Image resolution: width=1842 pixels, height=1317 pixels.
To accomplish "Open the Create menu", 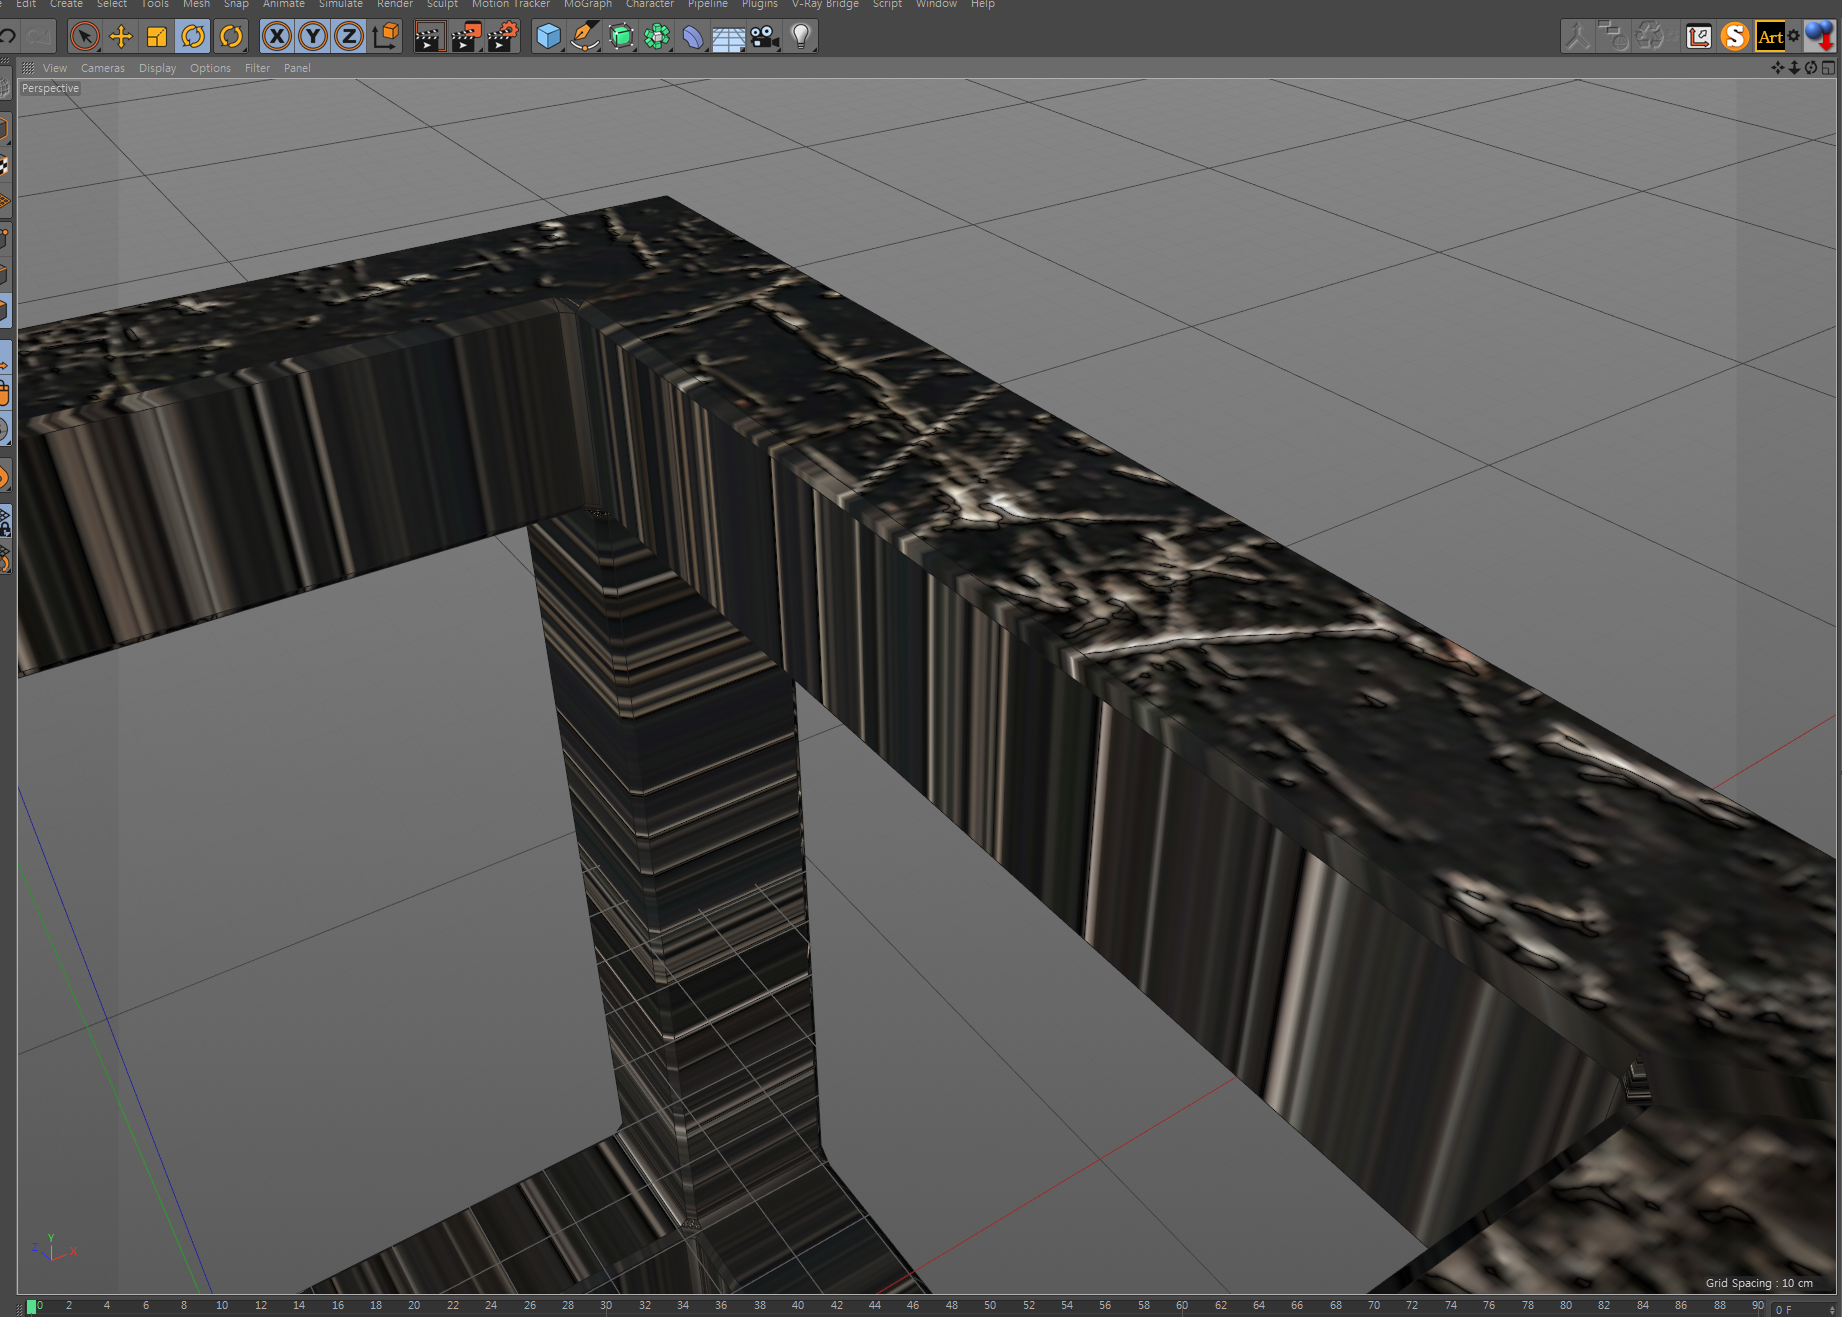I will 66,4.
